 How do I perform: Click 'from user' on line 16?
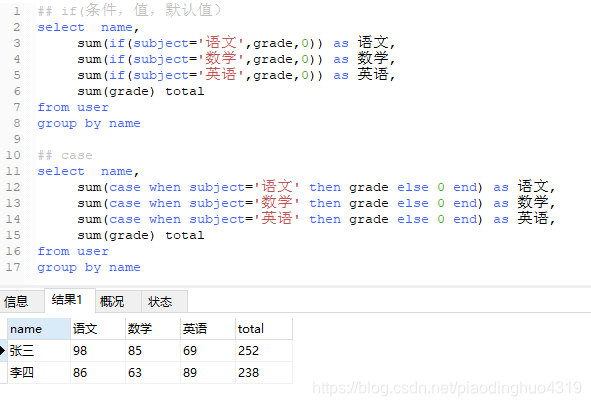(x=73, y=251)
